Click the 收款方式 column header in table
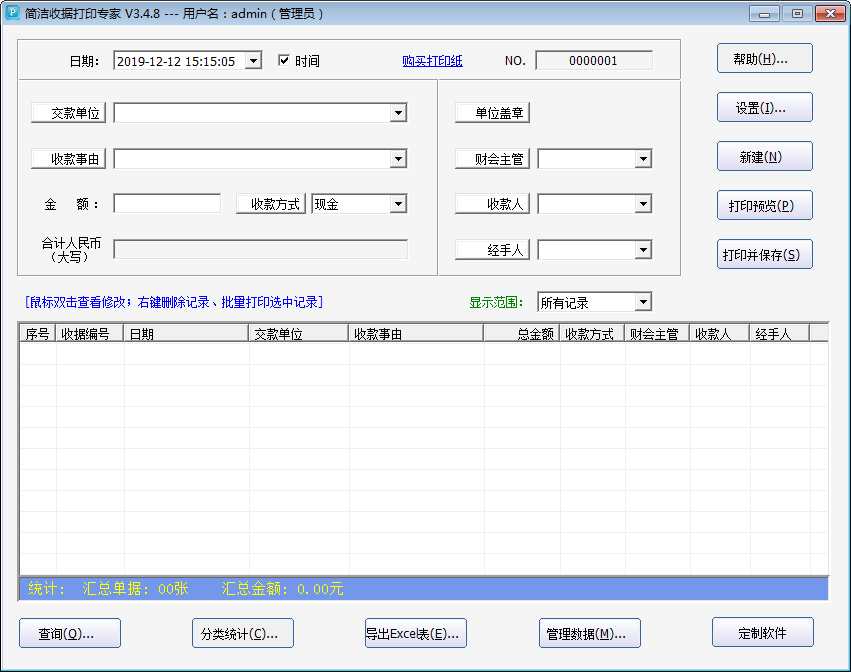 pyautogui.click(x=592, y=333)
